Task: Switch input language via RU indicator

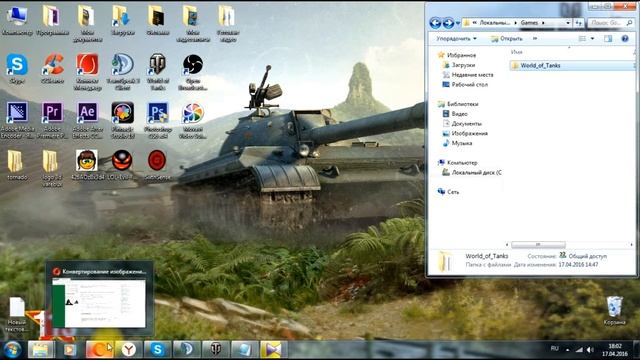Action: click(x=554, y=349)
